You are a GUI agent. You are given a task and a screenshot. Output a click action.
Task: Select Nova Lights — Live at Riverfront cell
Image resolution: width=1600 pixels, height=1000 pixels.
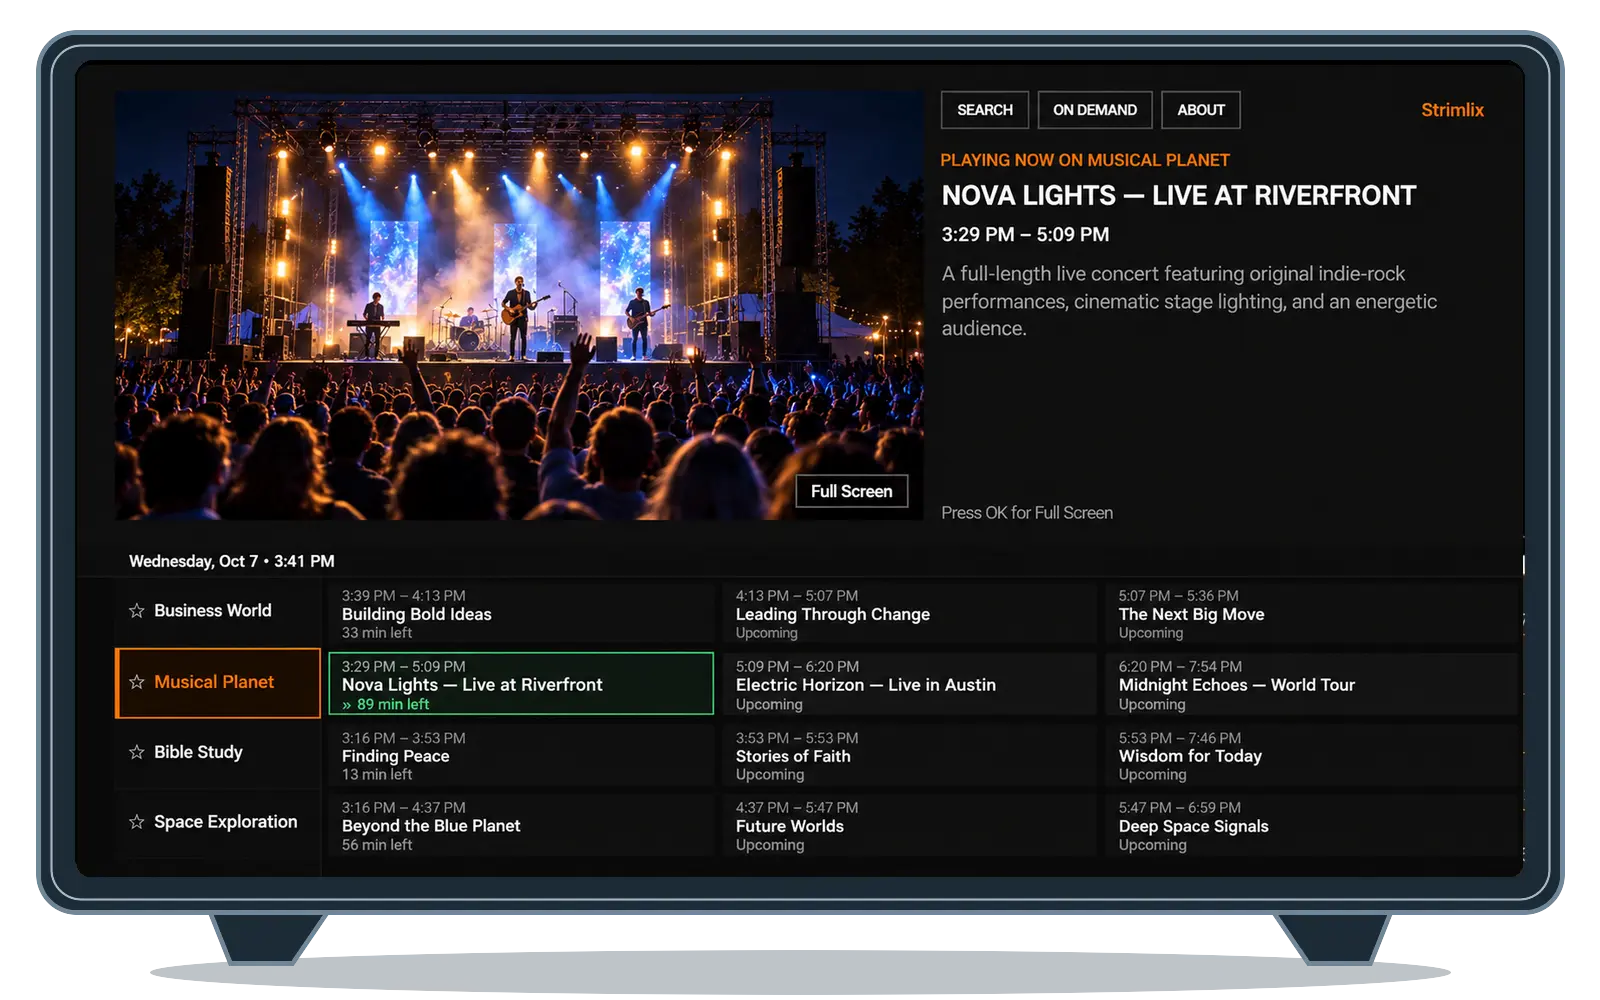(x=521, y=684)
